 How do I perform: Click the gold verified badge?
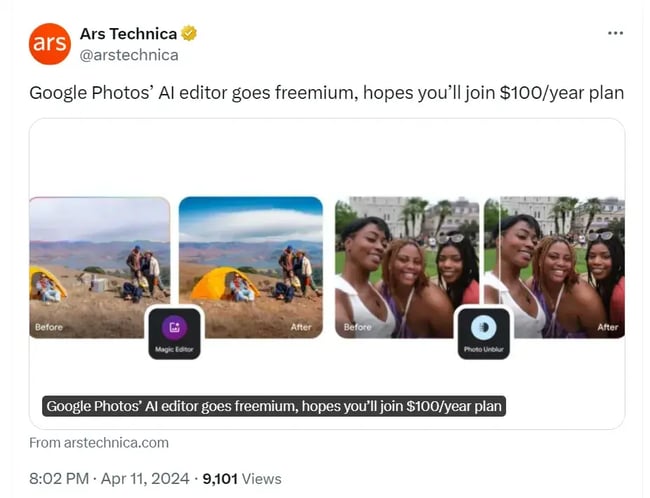point(189,34)
